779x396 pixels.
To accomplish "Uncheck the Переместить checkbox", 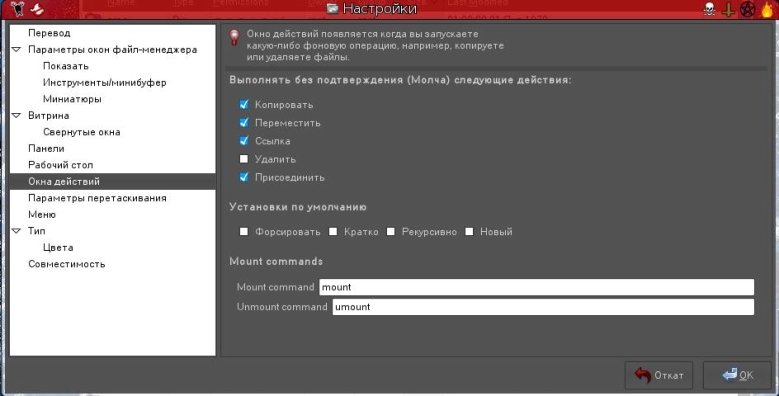I will pos(244,122).
